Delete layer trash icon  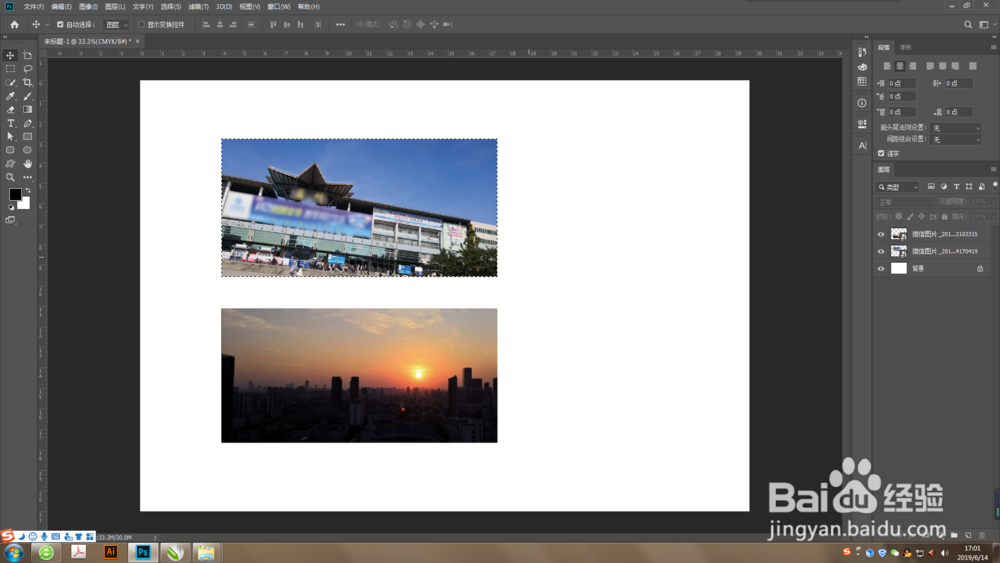[982, 535]
